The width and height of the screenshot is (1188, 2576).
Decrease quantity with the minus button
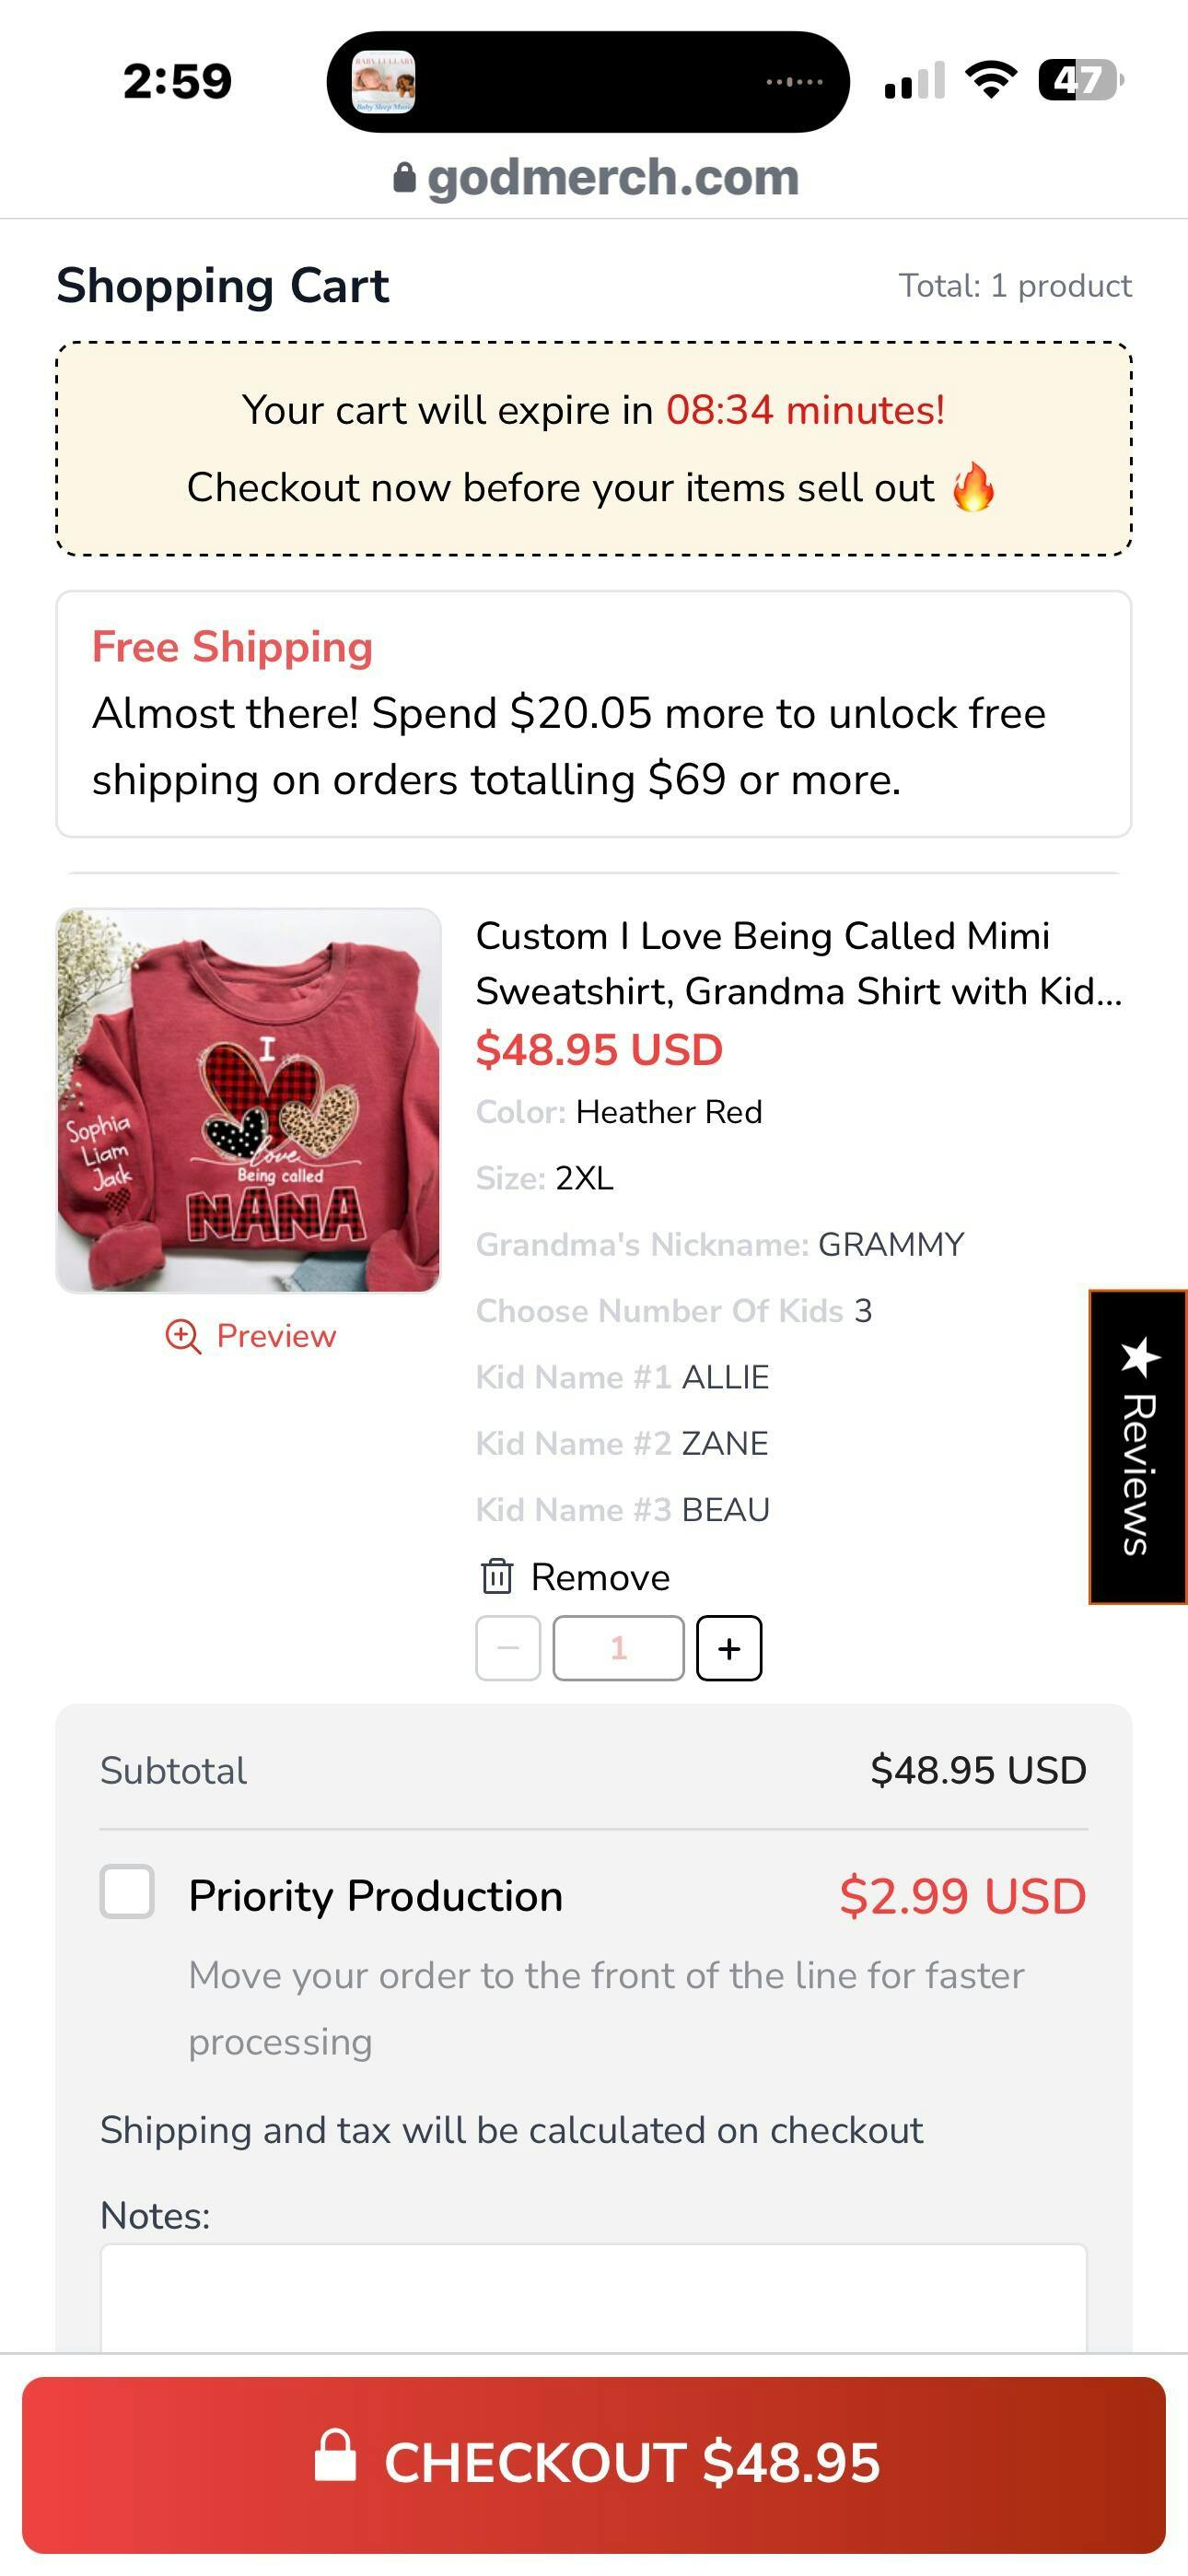(x=508, y=1649)
